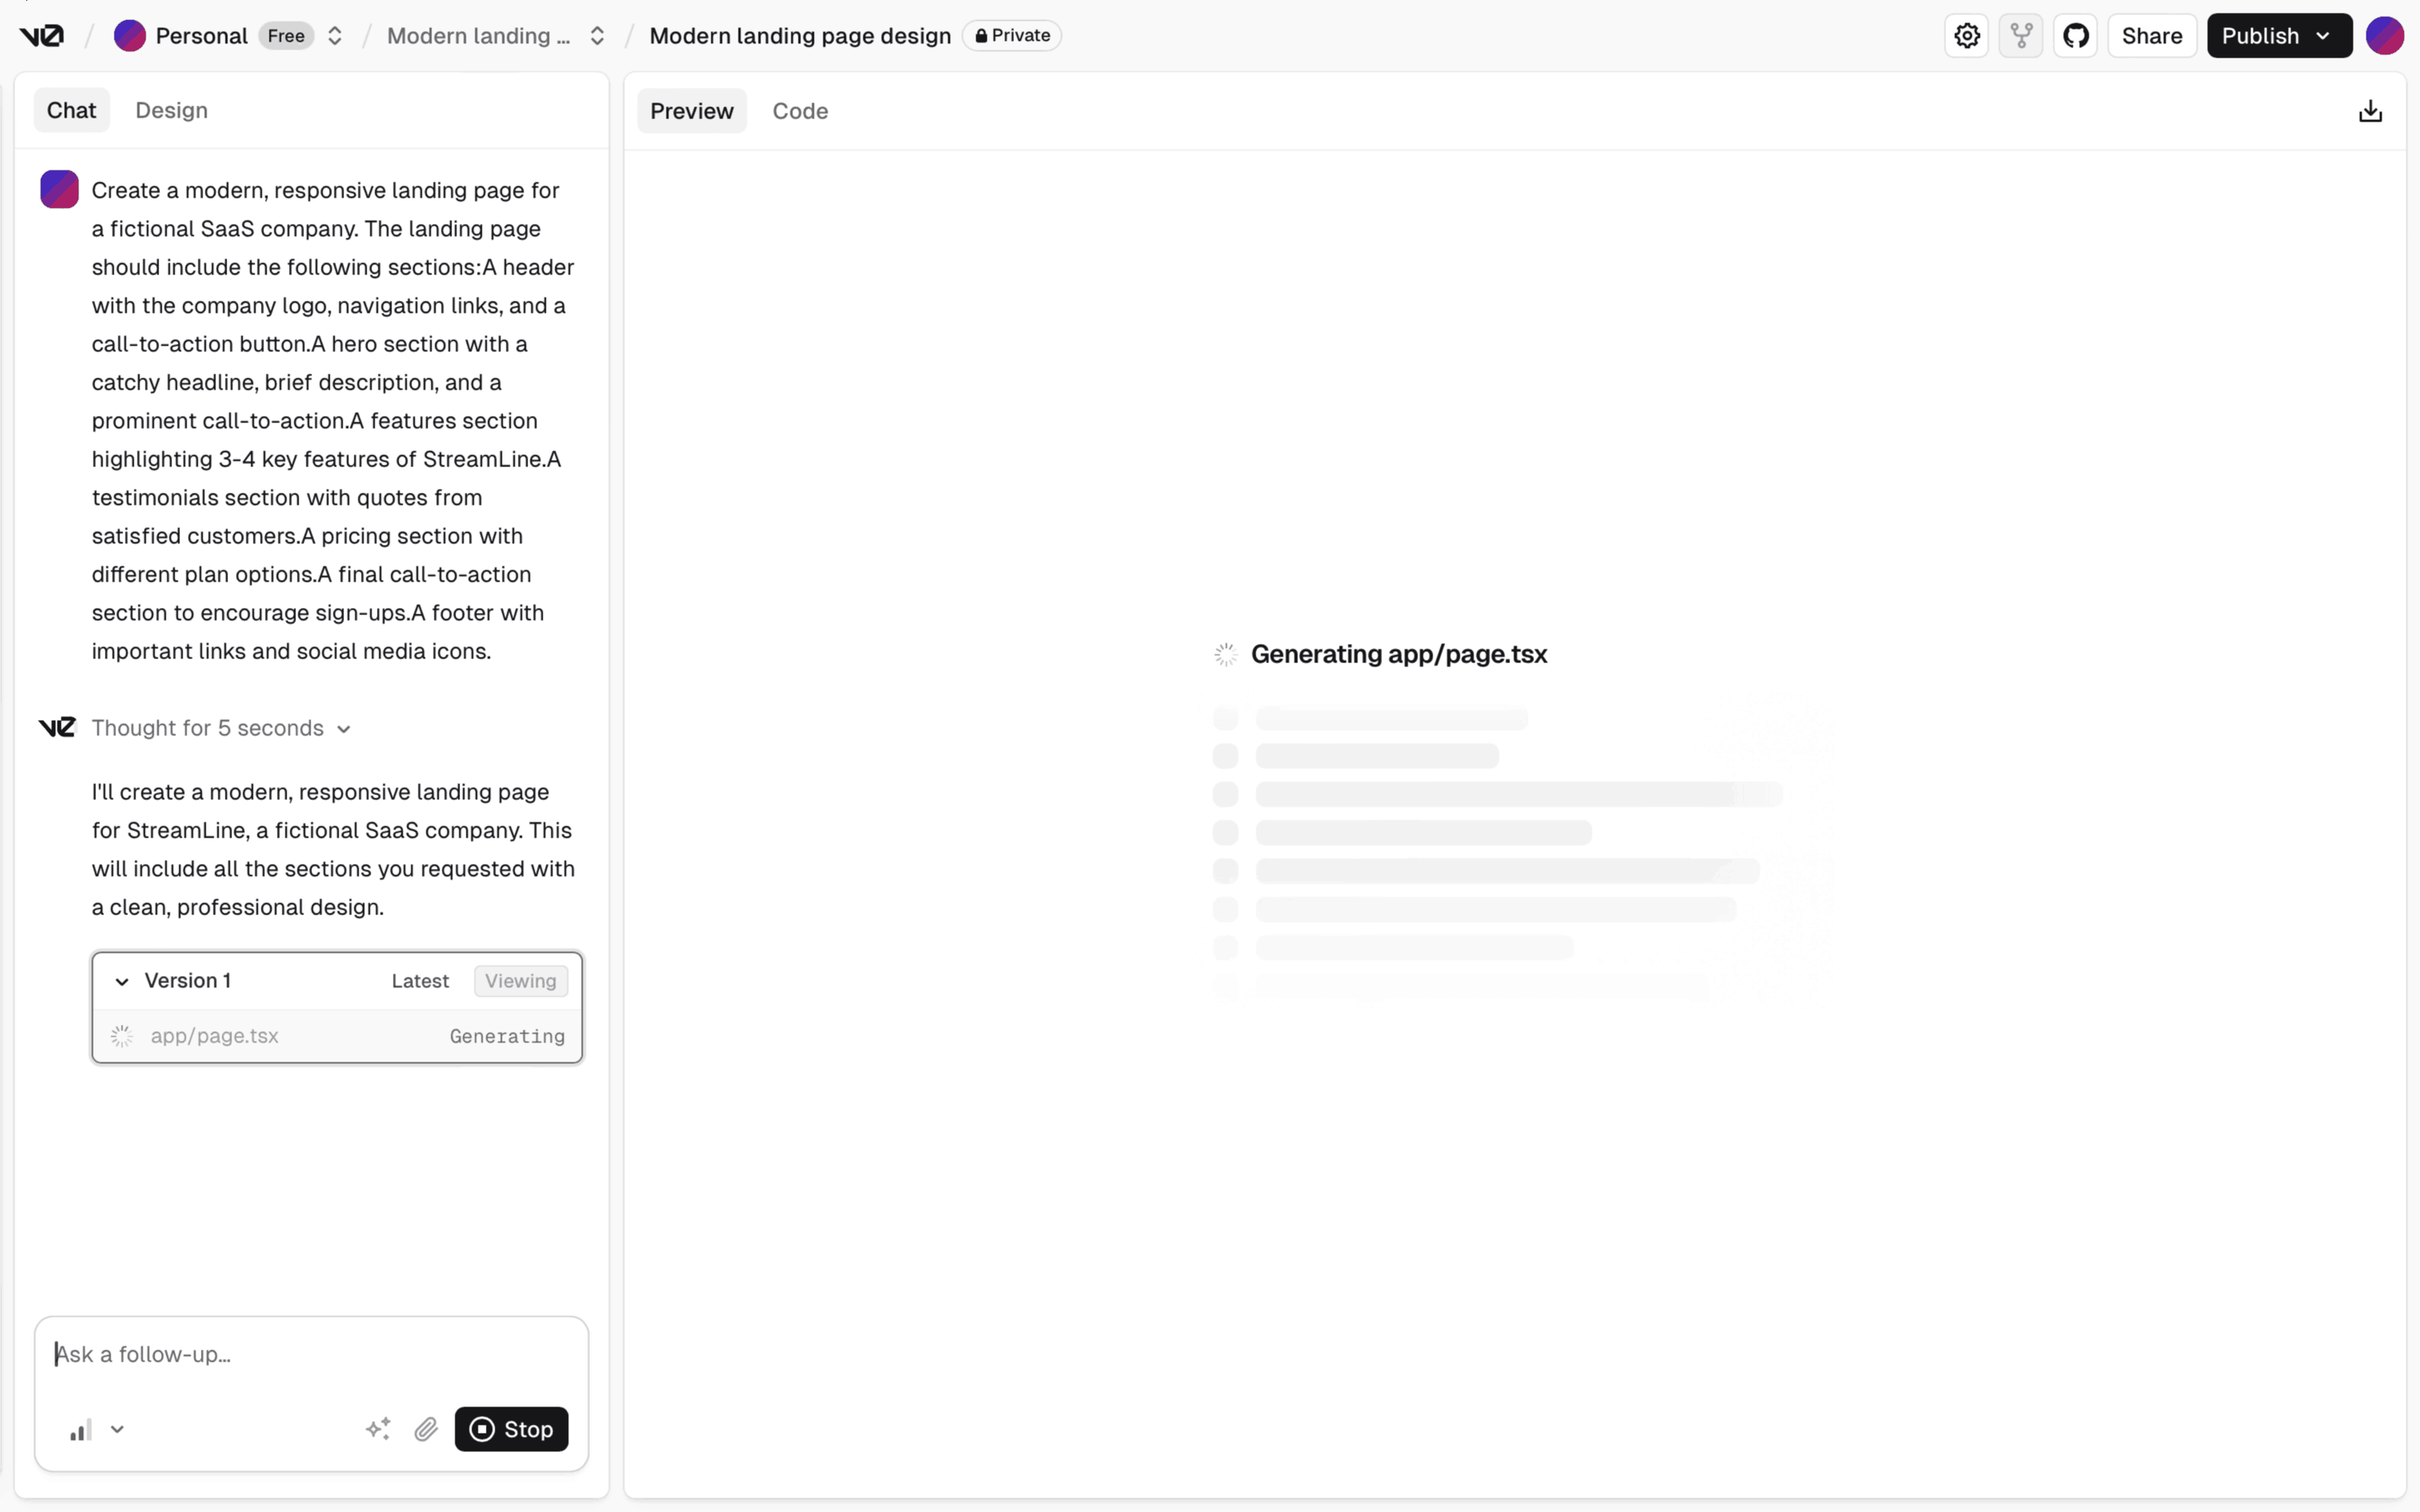Attach a file using the paperclip icon

click(x=426, y=1428)
